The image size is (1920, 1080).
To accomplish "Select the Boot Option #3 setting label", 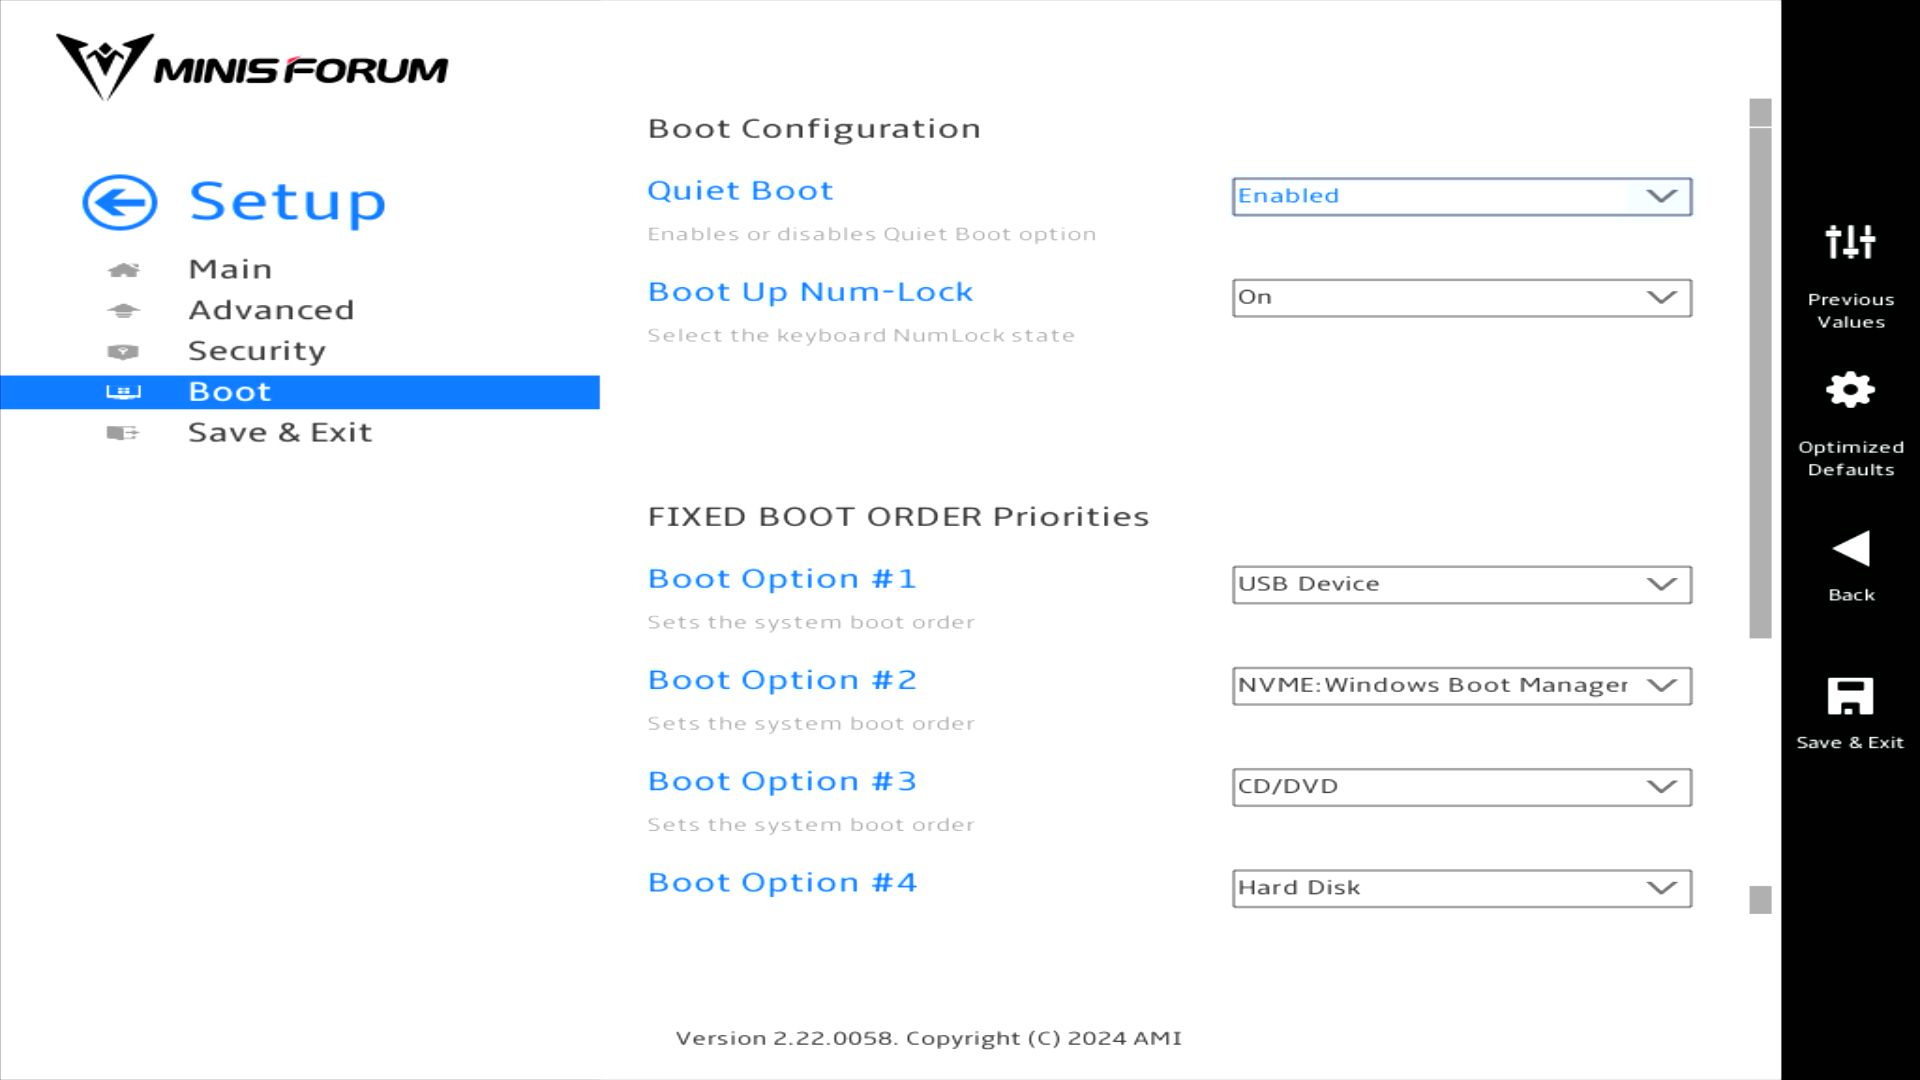I will (x=782, y=781).
